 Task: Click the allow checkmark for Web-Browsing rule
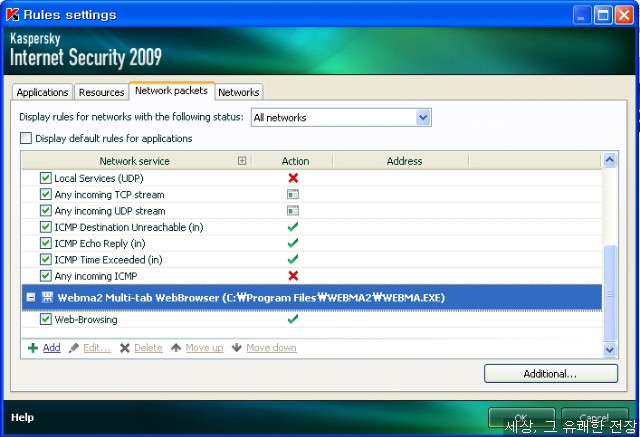[x=293, y=319]
